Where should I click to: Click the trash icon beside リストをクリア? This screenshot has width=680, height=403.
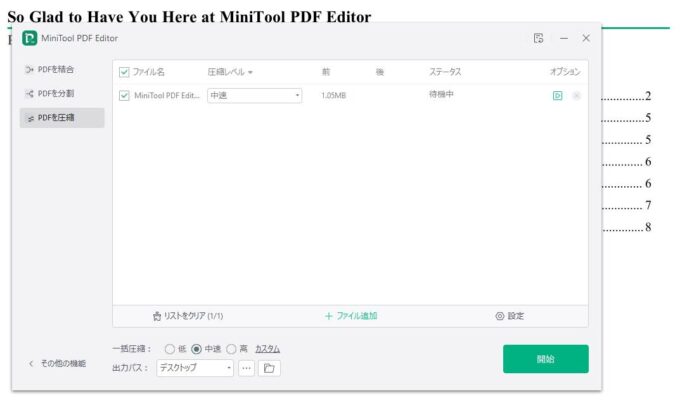157,316
